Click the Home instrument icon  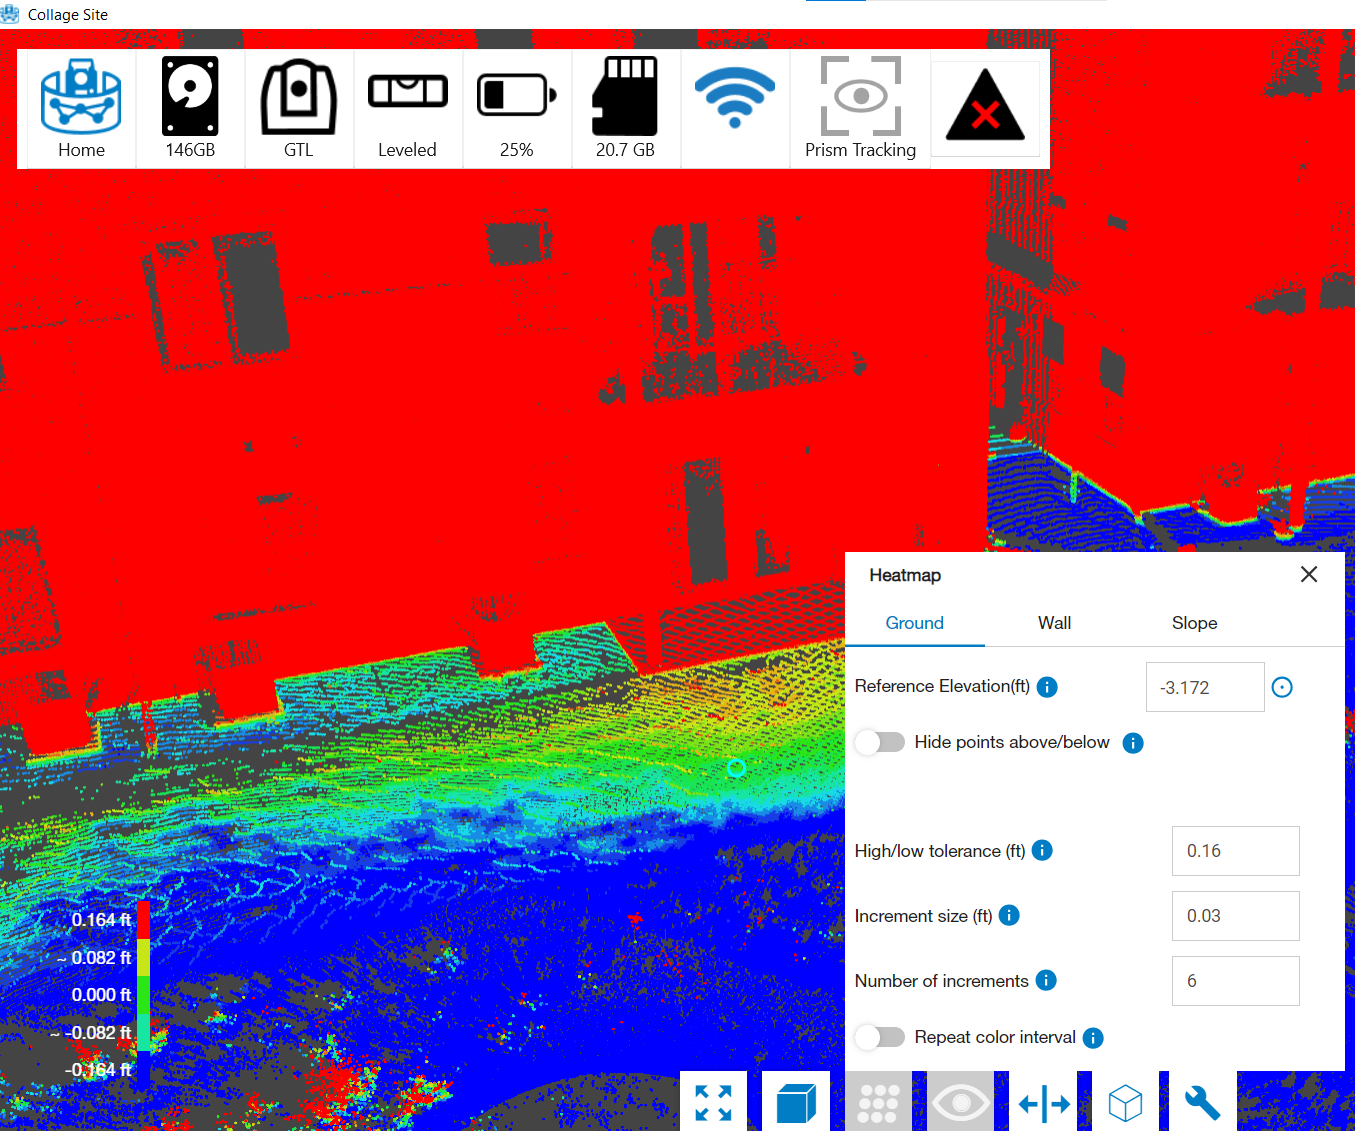81,108
